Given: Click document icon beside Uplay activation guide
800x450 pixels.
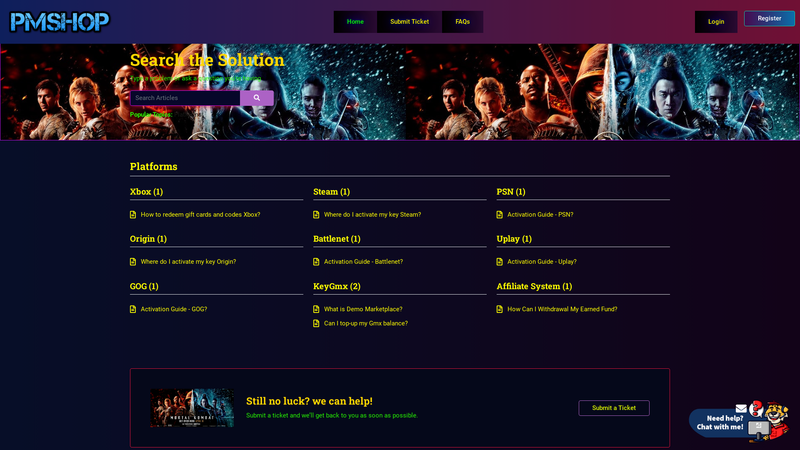Looking at the screenshot, I should tap(499, 262).
